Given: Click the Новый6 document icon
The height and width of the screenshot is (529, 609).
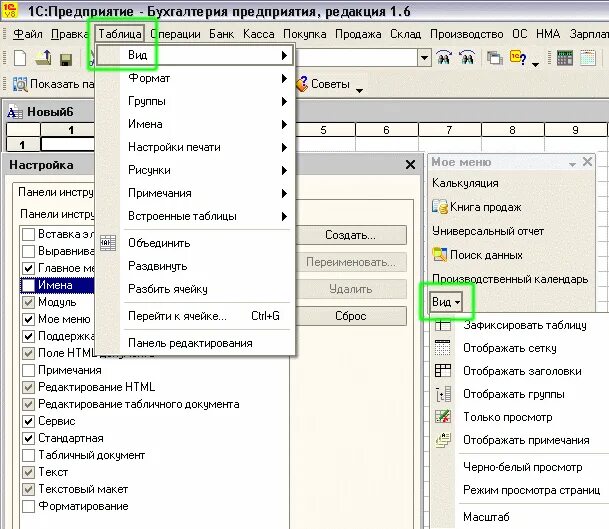Looking at the screenshot, I should tap(15, 112).
